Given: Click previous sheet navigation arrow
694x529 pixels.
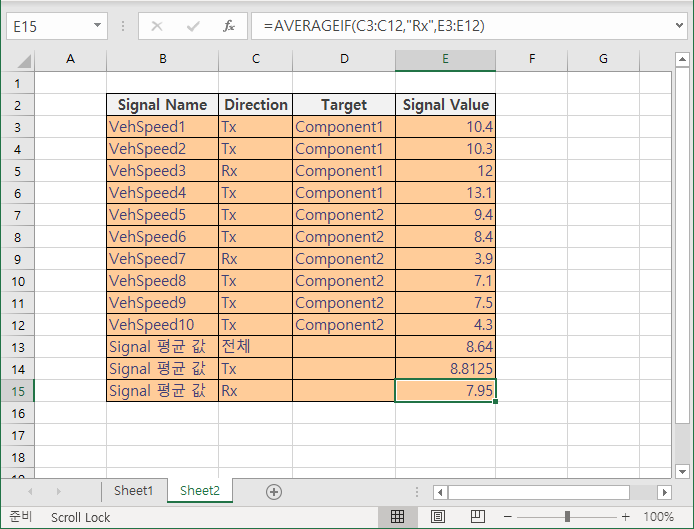Looking at the screenshot, I should [x=31, y=491].
